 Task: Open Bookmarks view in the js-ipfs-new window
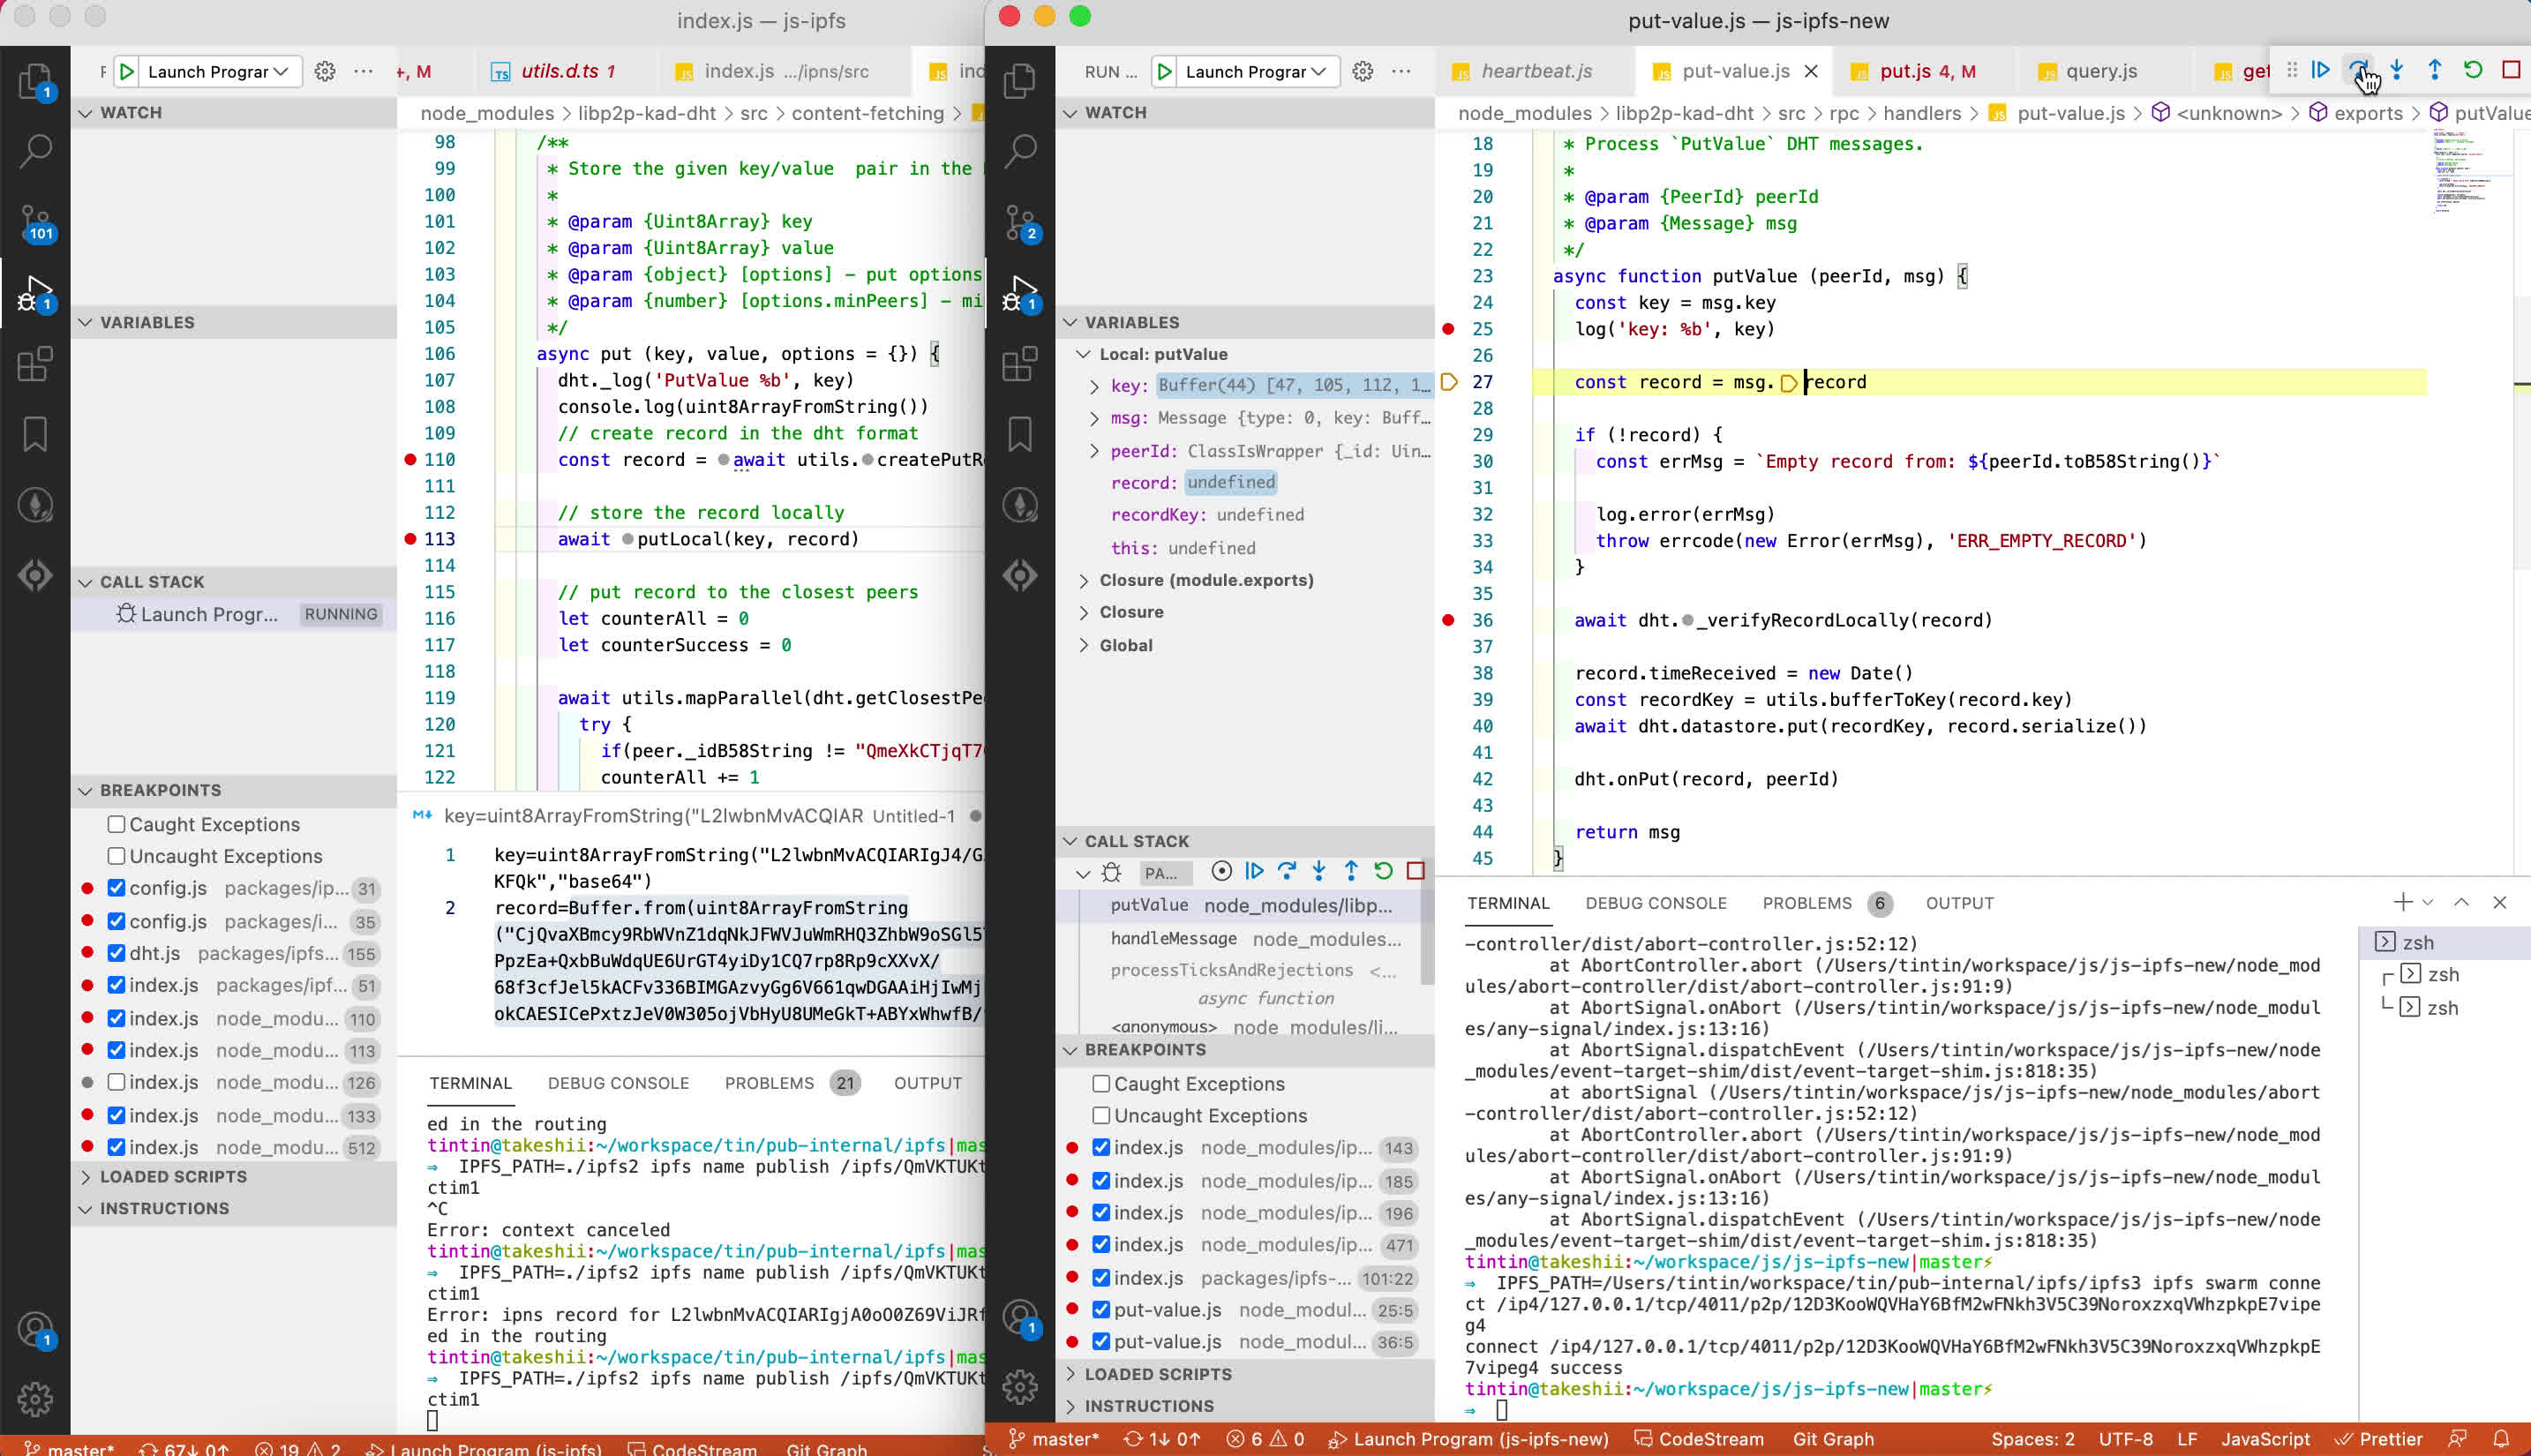pyautogui.click(x=1020, y=434)
